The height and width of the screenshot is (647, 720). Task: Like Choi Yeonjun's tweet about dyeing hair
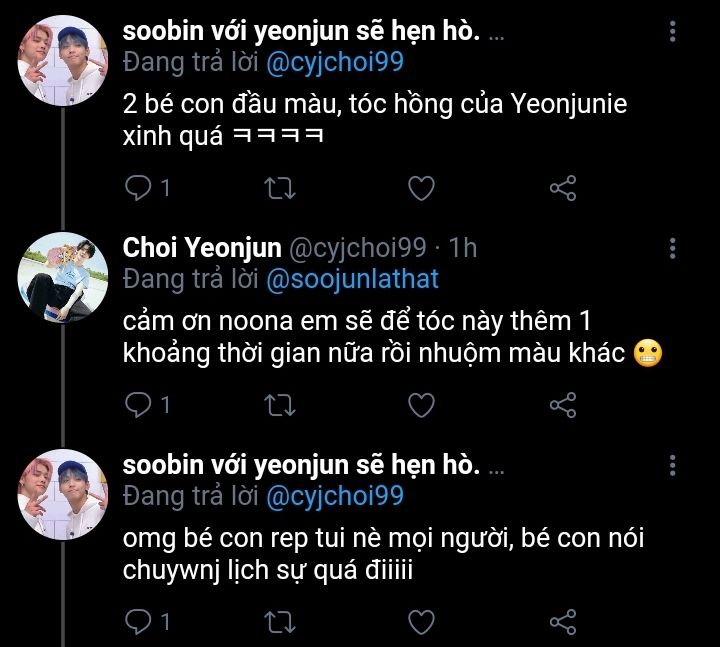pos(423,404)
